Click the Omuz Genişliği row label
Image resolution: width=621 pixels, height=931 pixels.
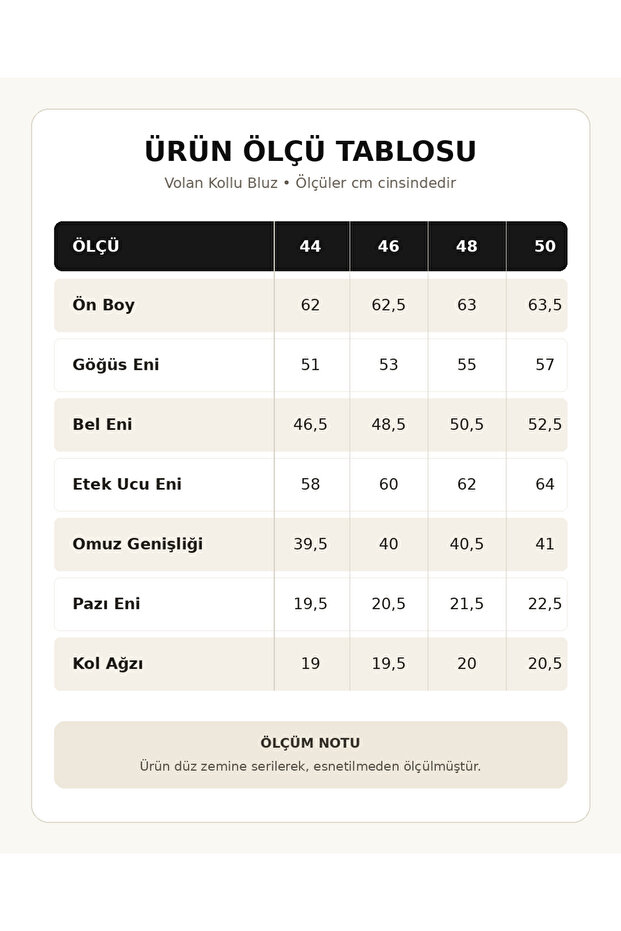tap(138, 544)
